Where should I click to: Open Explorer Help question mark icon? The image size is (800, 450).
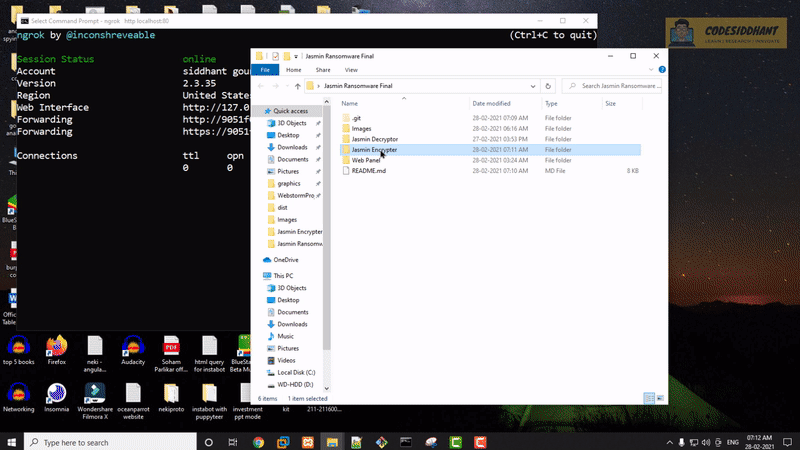tap(662, 69)
